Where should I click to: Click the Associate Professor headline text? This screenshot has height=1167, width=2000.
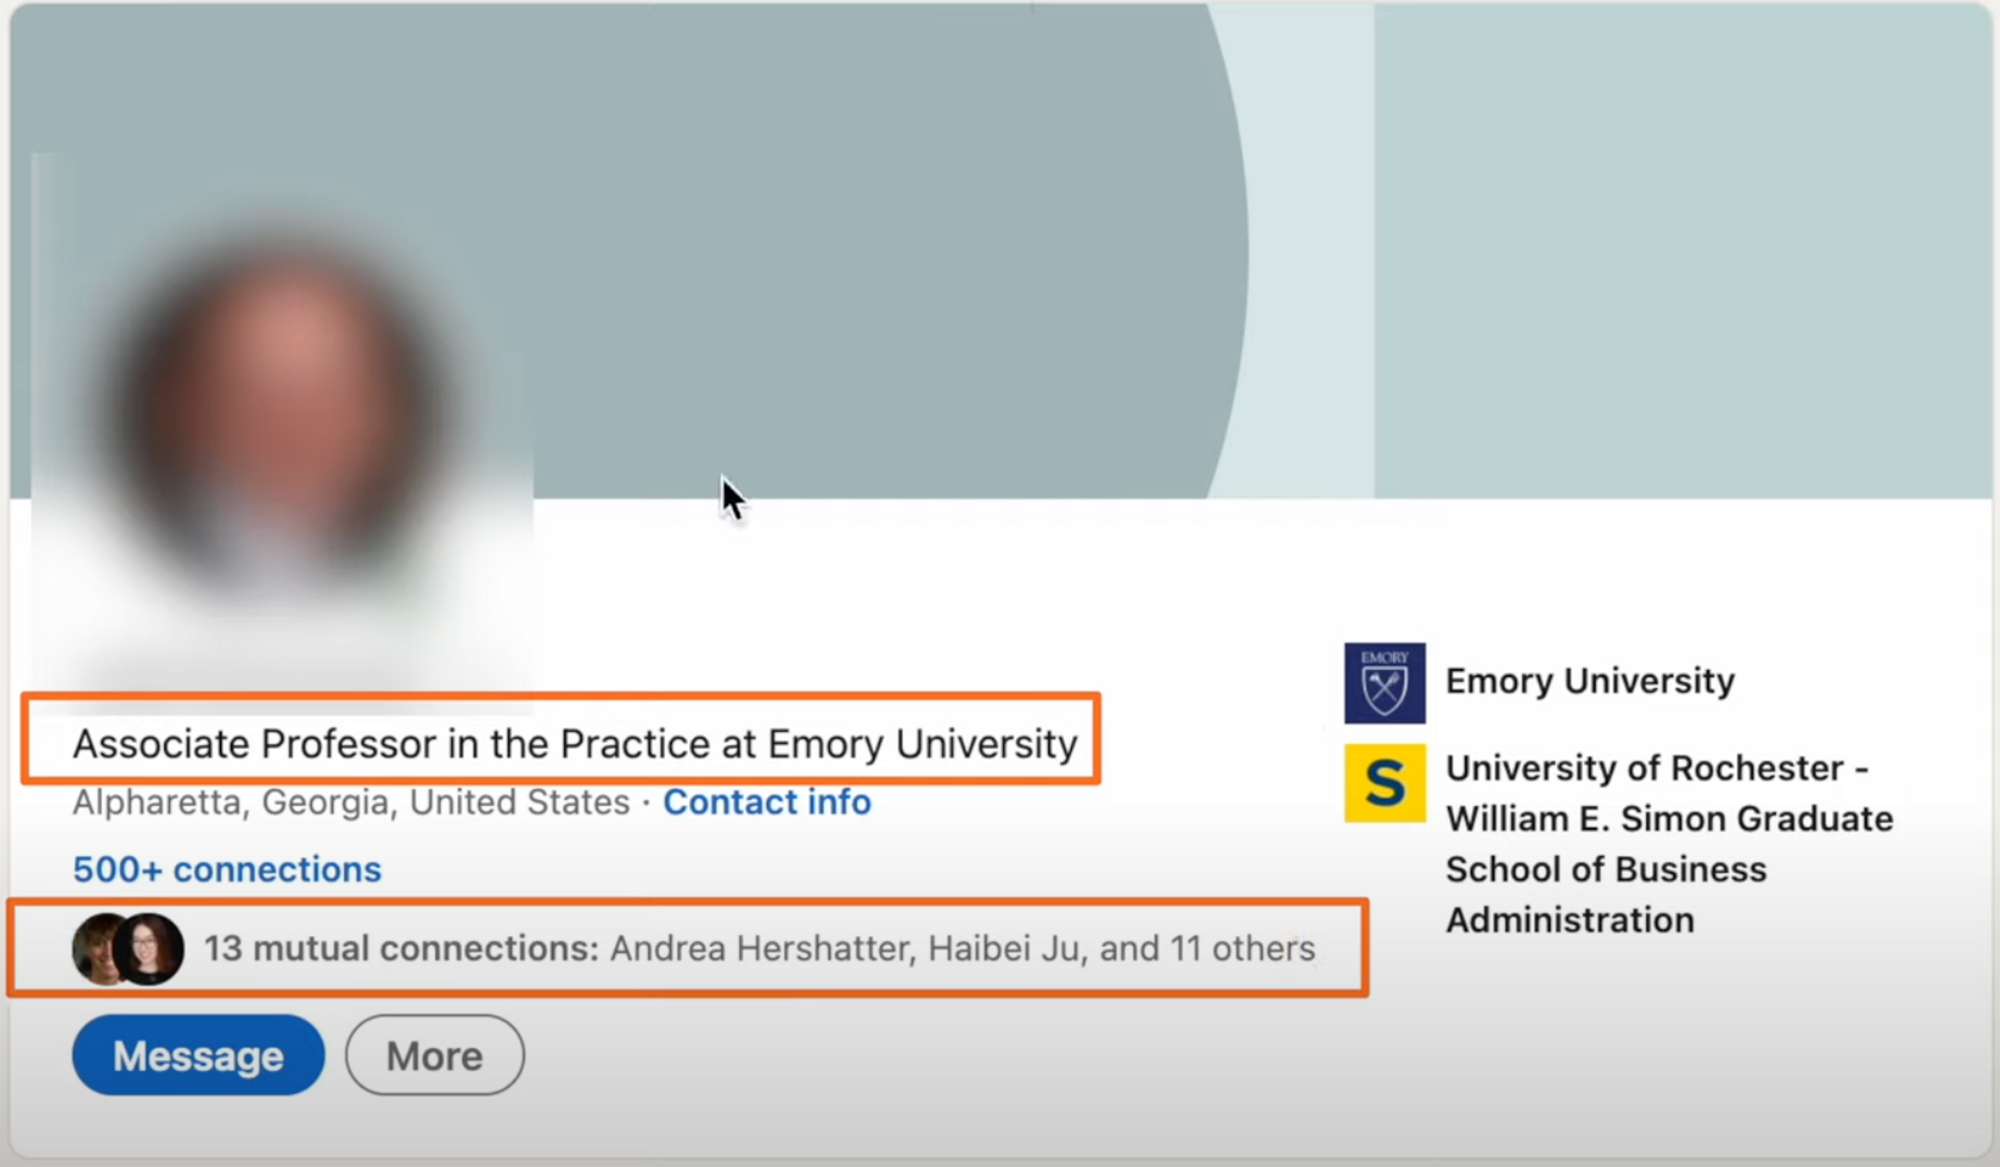pos(575,744)
